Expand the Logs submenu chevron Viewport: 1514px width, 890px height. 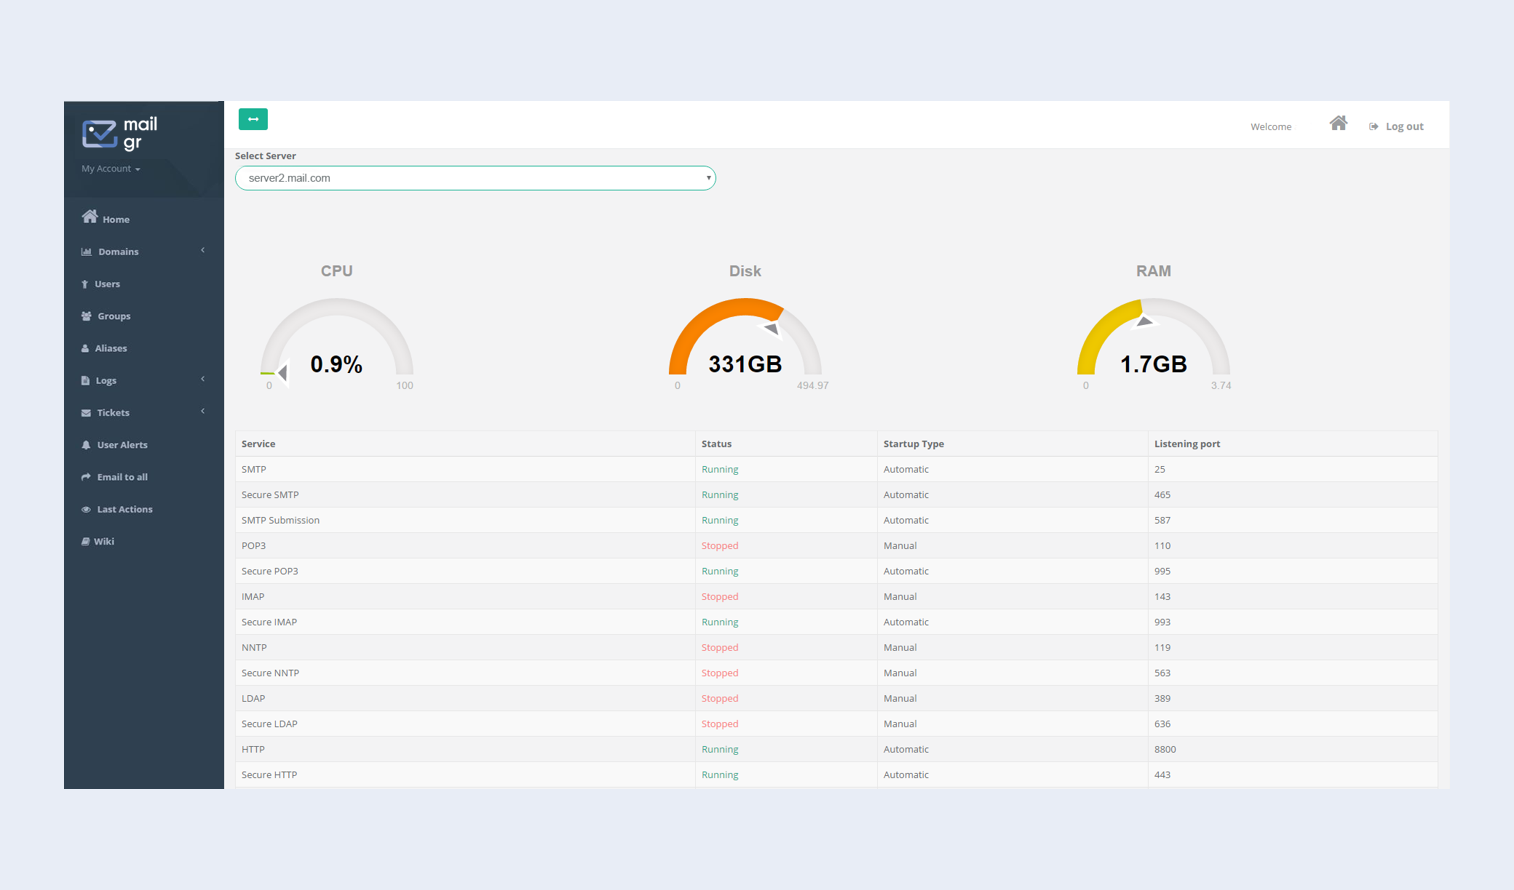point(203,379)
